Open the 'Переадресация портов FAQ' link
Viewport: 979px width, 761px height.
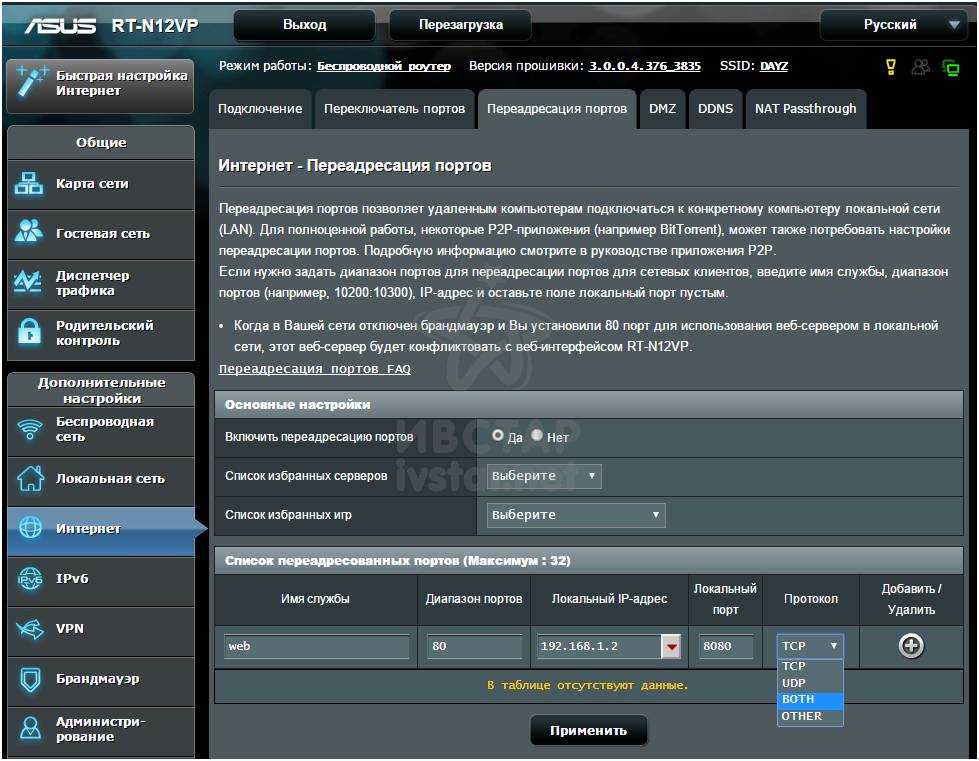click(314, 369)
